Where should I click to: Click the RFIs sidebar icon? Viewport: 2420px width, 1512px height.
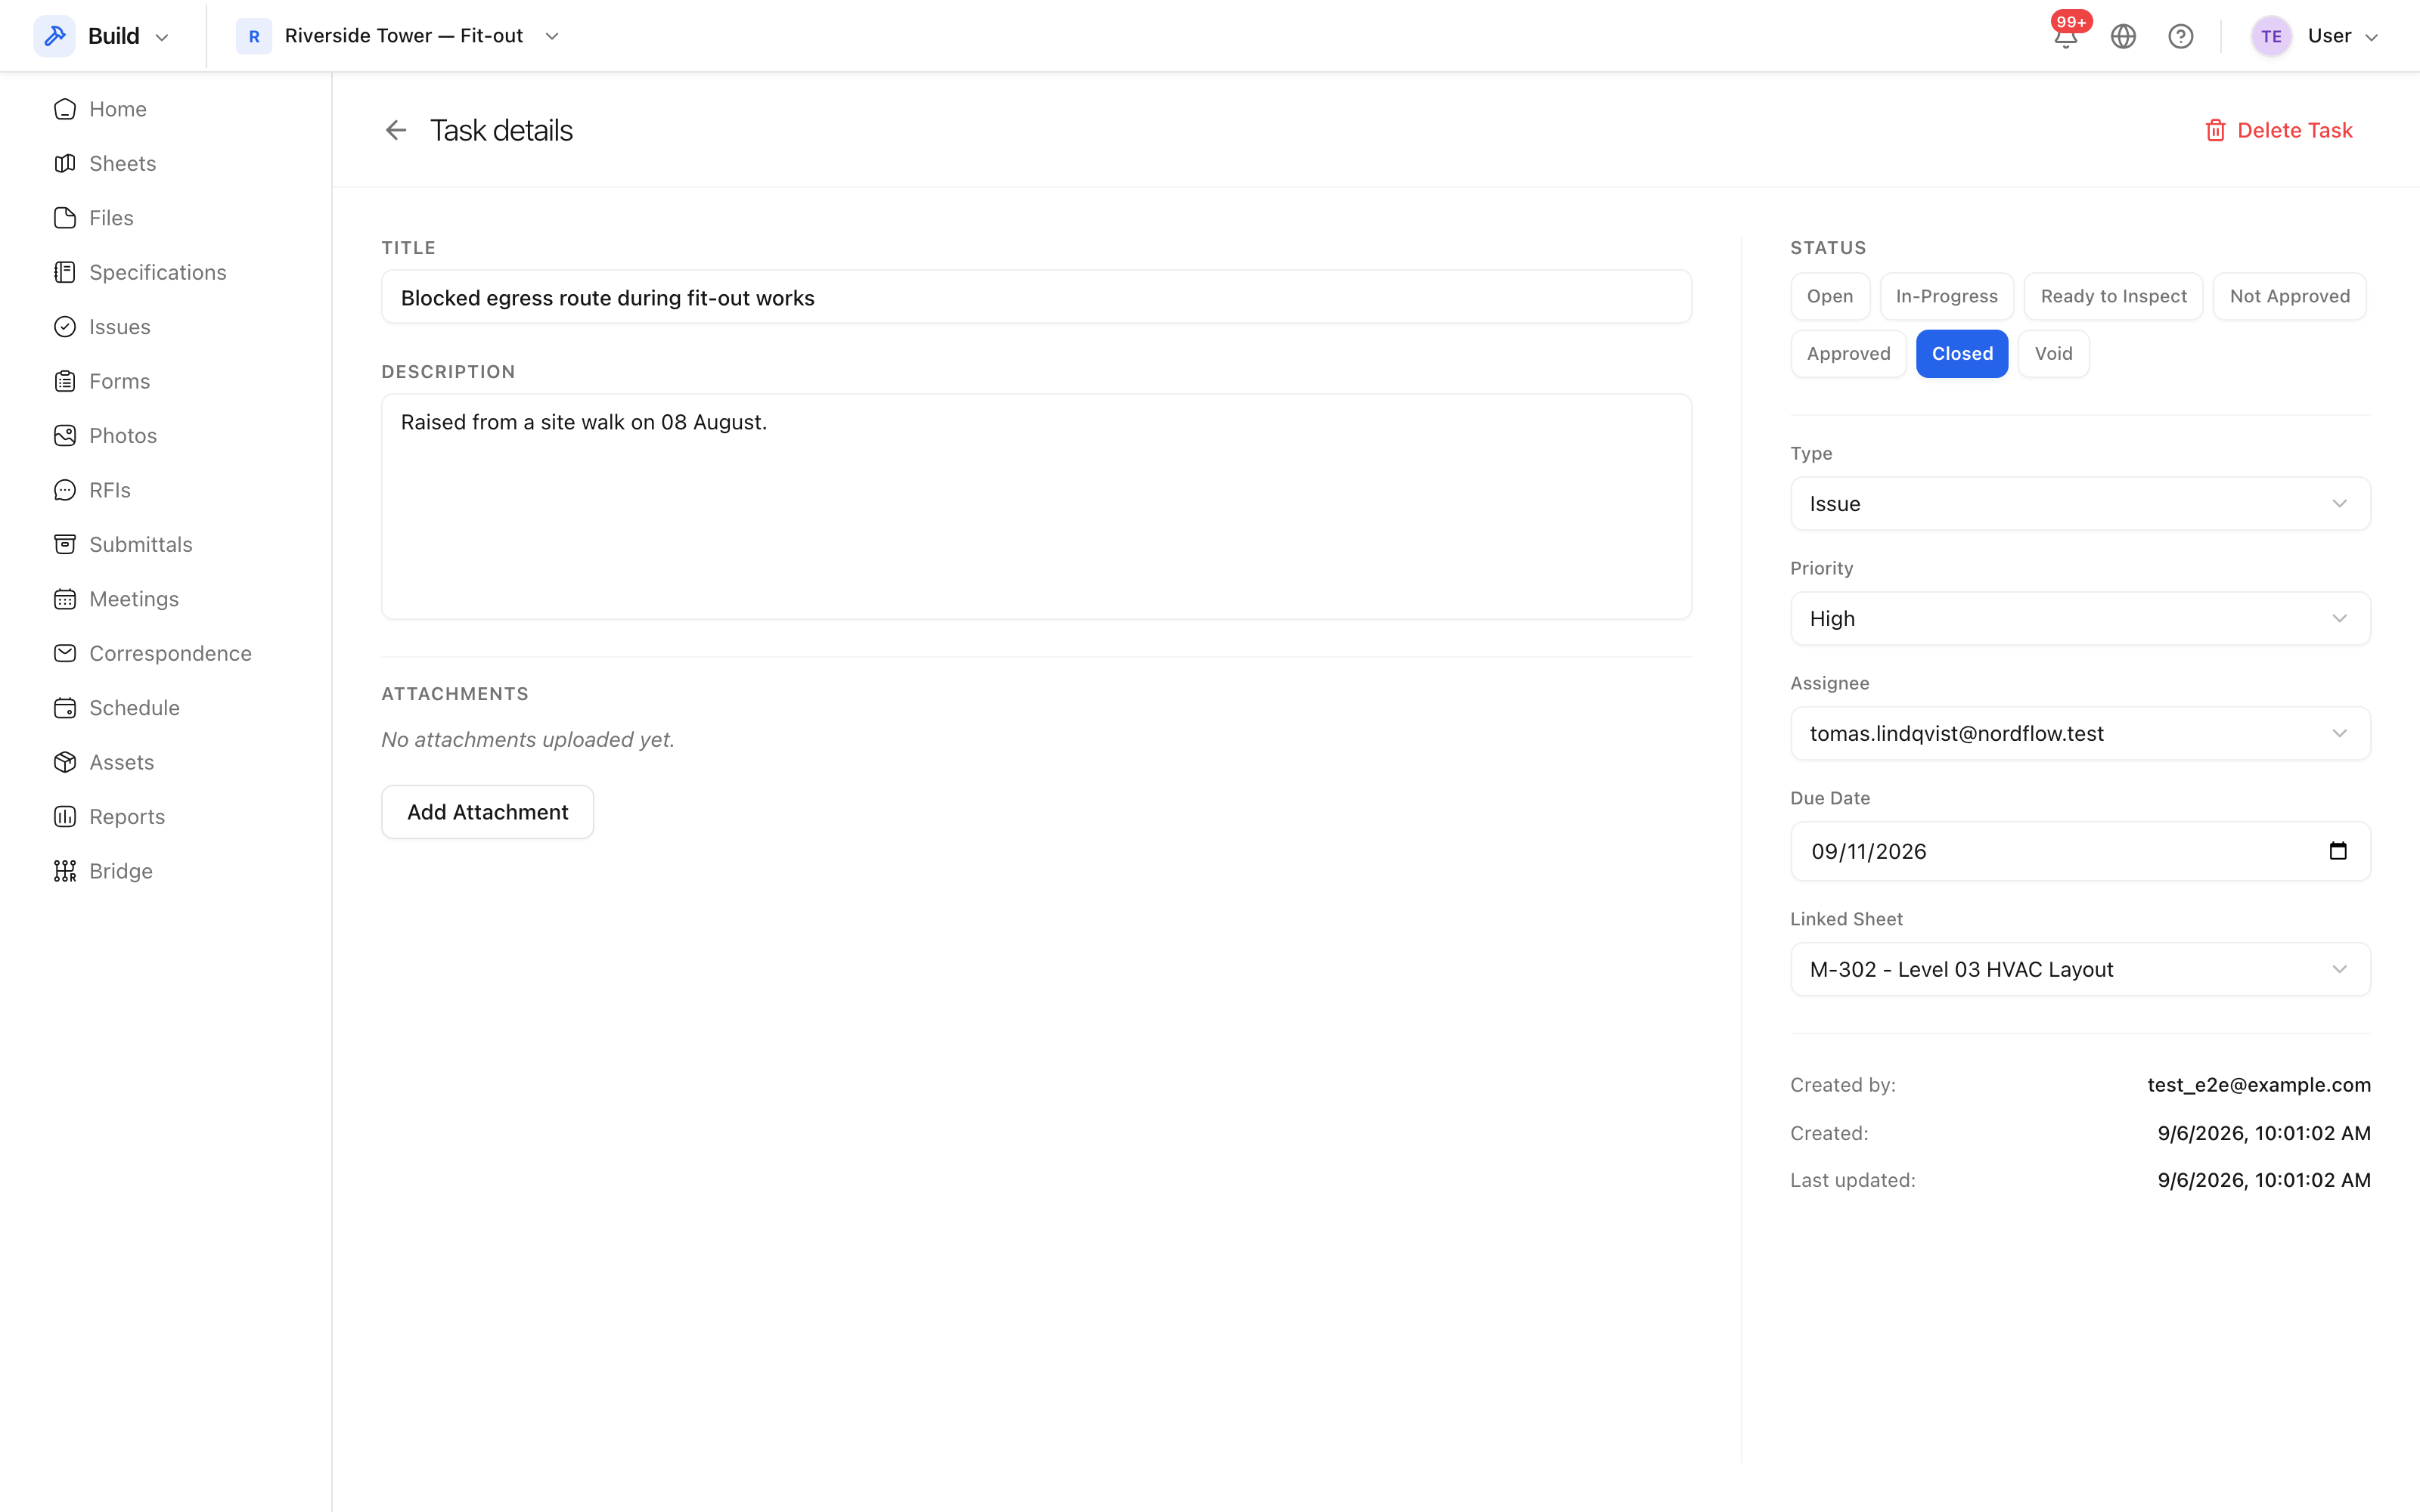[x=65, y=490]
